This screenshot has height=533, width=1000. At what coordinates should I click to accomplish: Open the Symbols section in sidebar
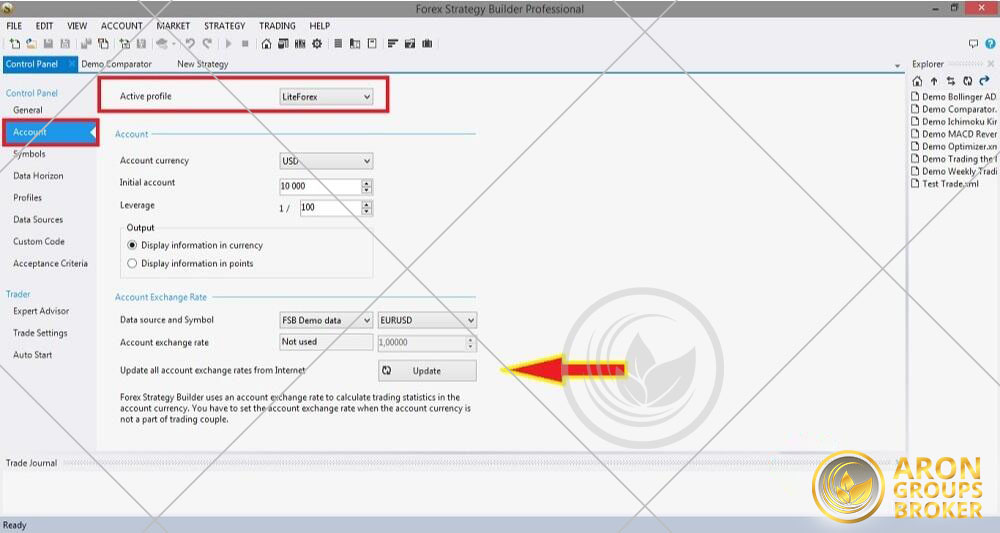(29, 154)
